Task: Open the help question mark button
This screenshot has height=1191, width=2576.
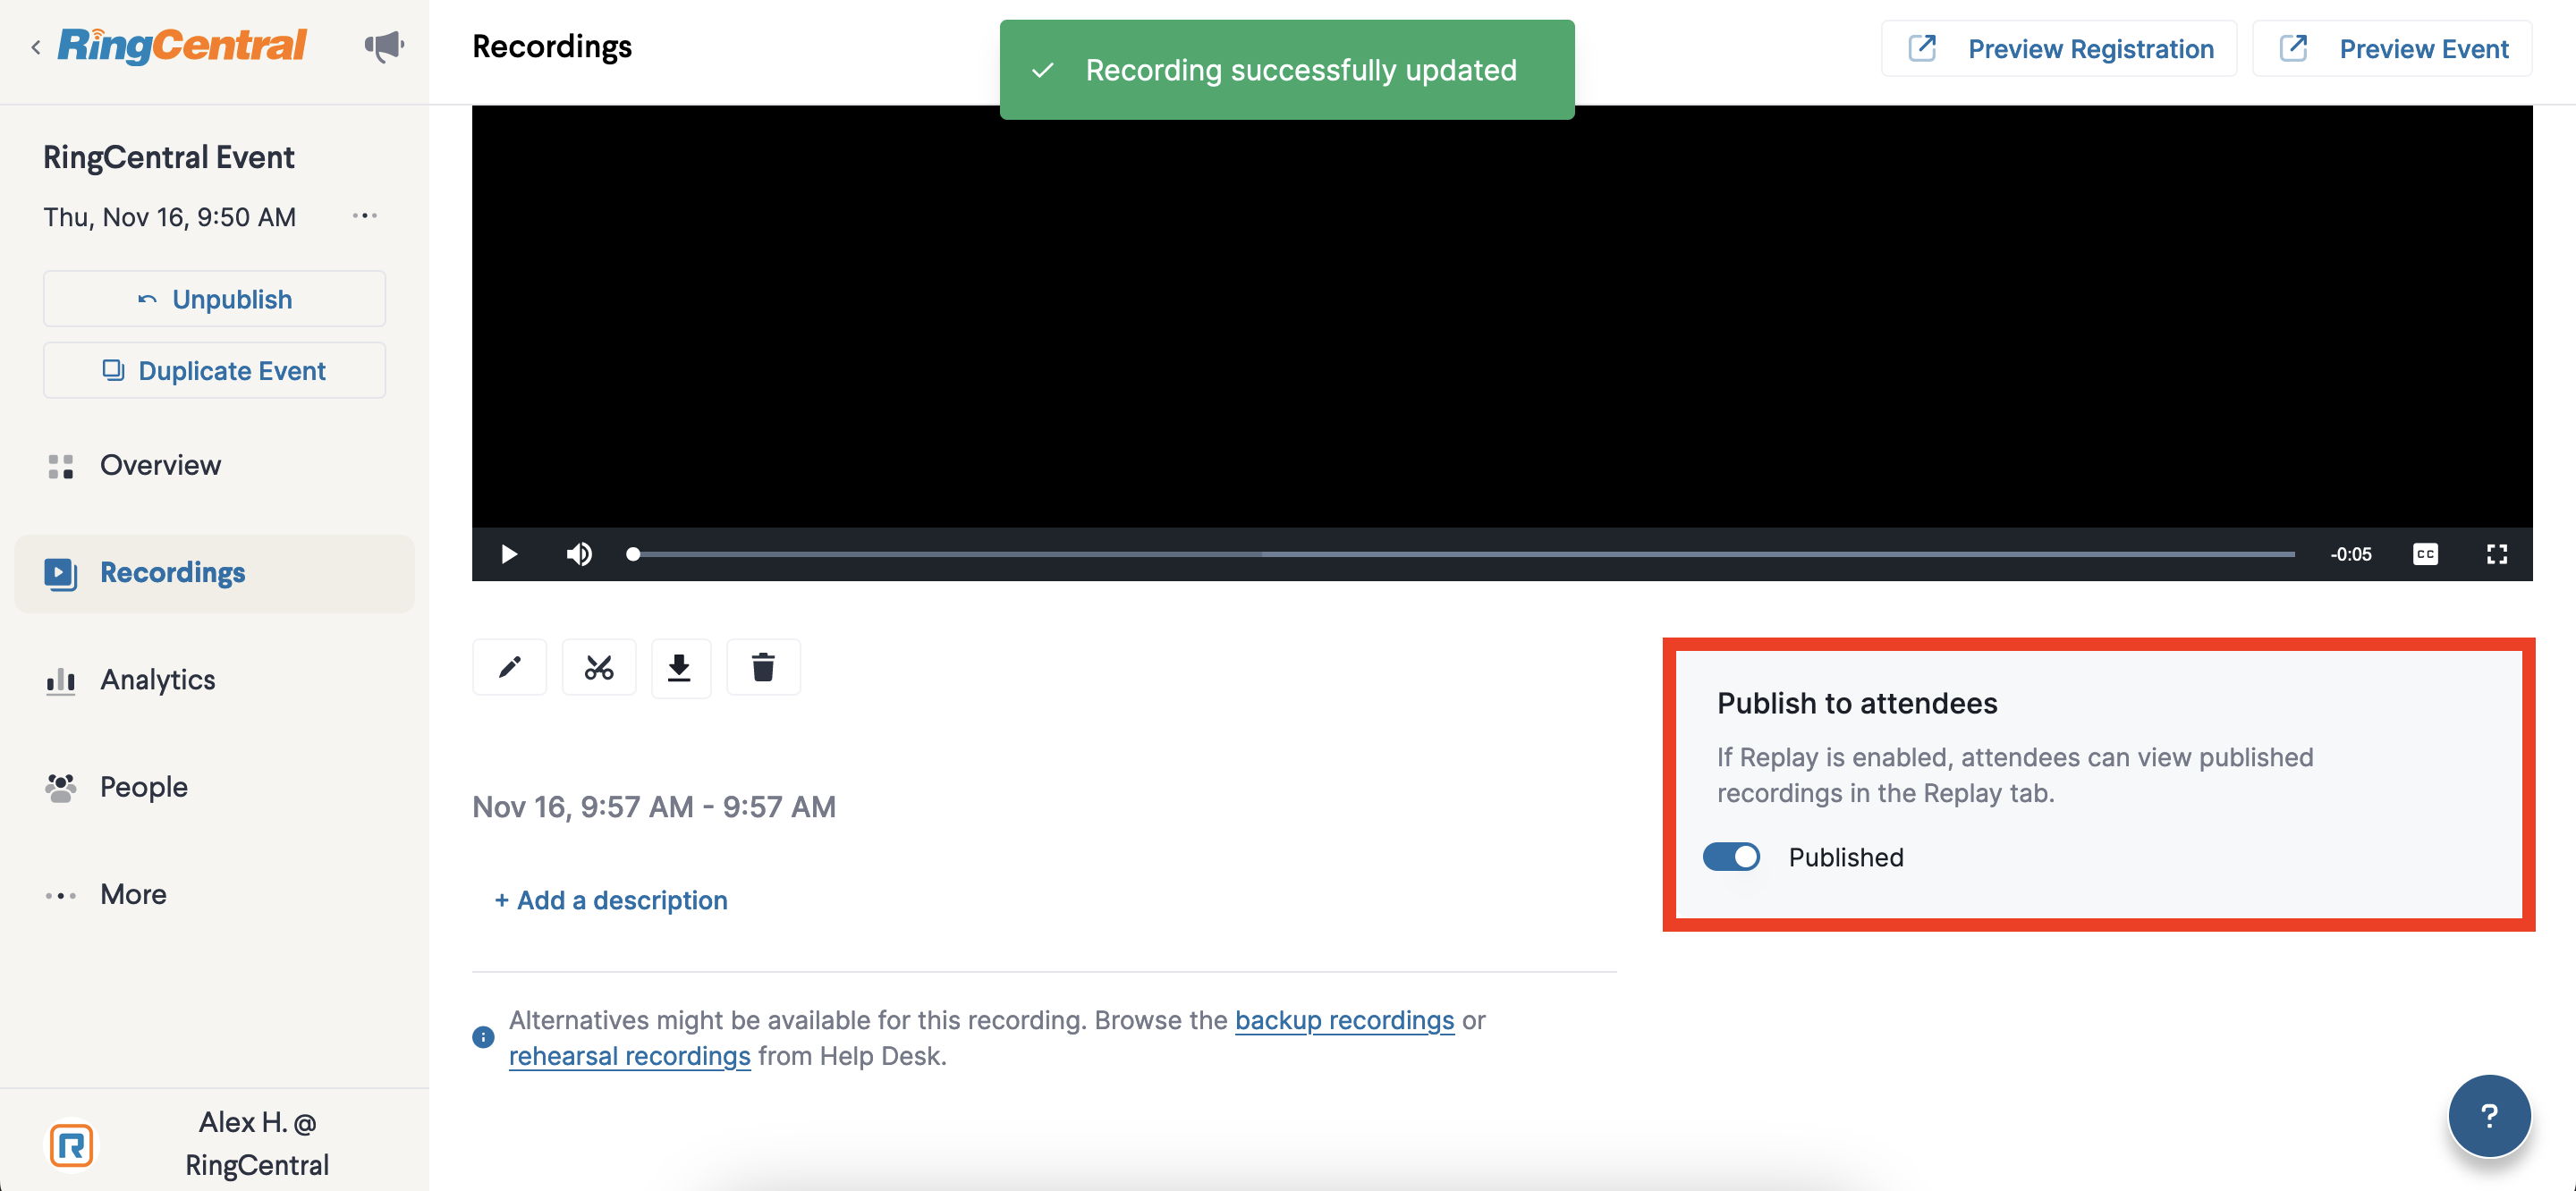Action: [x=2489, y=1116]
